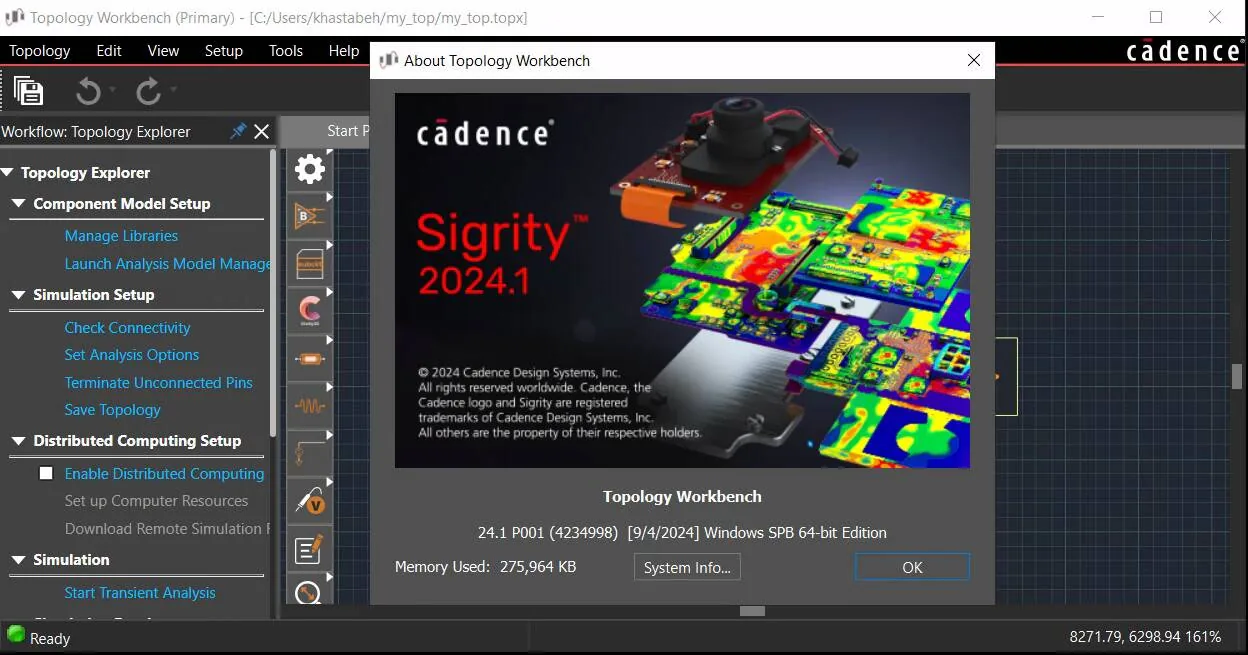Click the System Info button
Image resolution: width=1248 pixels, height=655 pixels.
(x=687, y=567)
